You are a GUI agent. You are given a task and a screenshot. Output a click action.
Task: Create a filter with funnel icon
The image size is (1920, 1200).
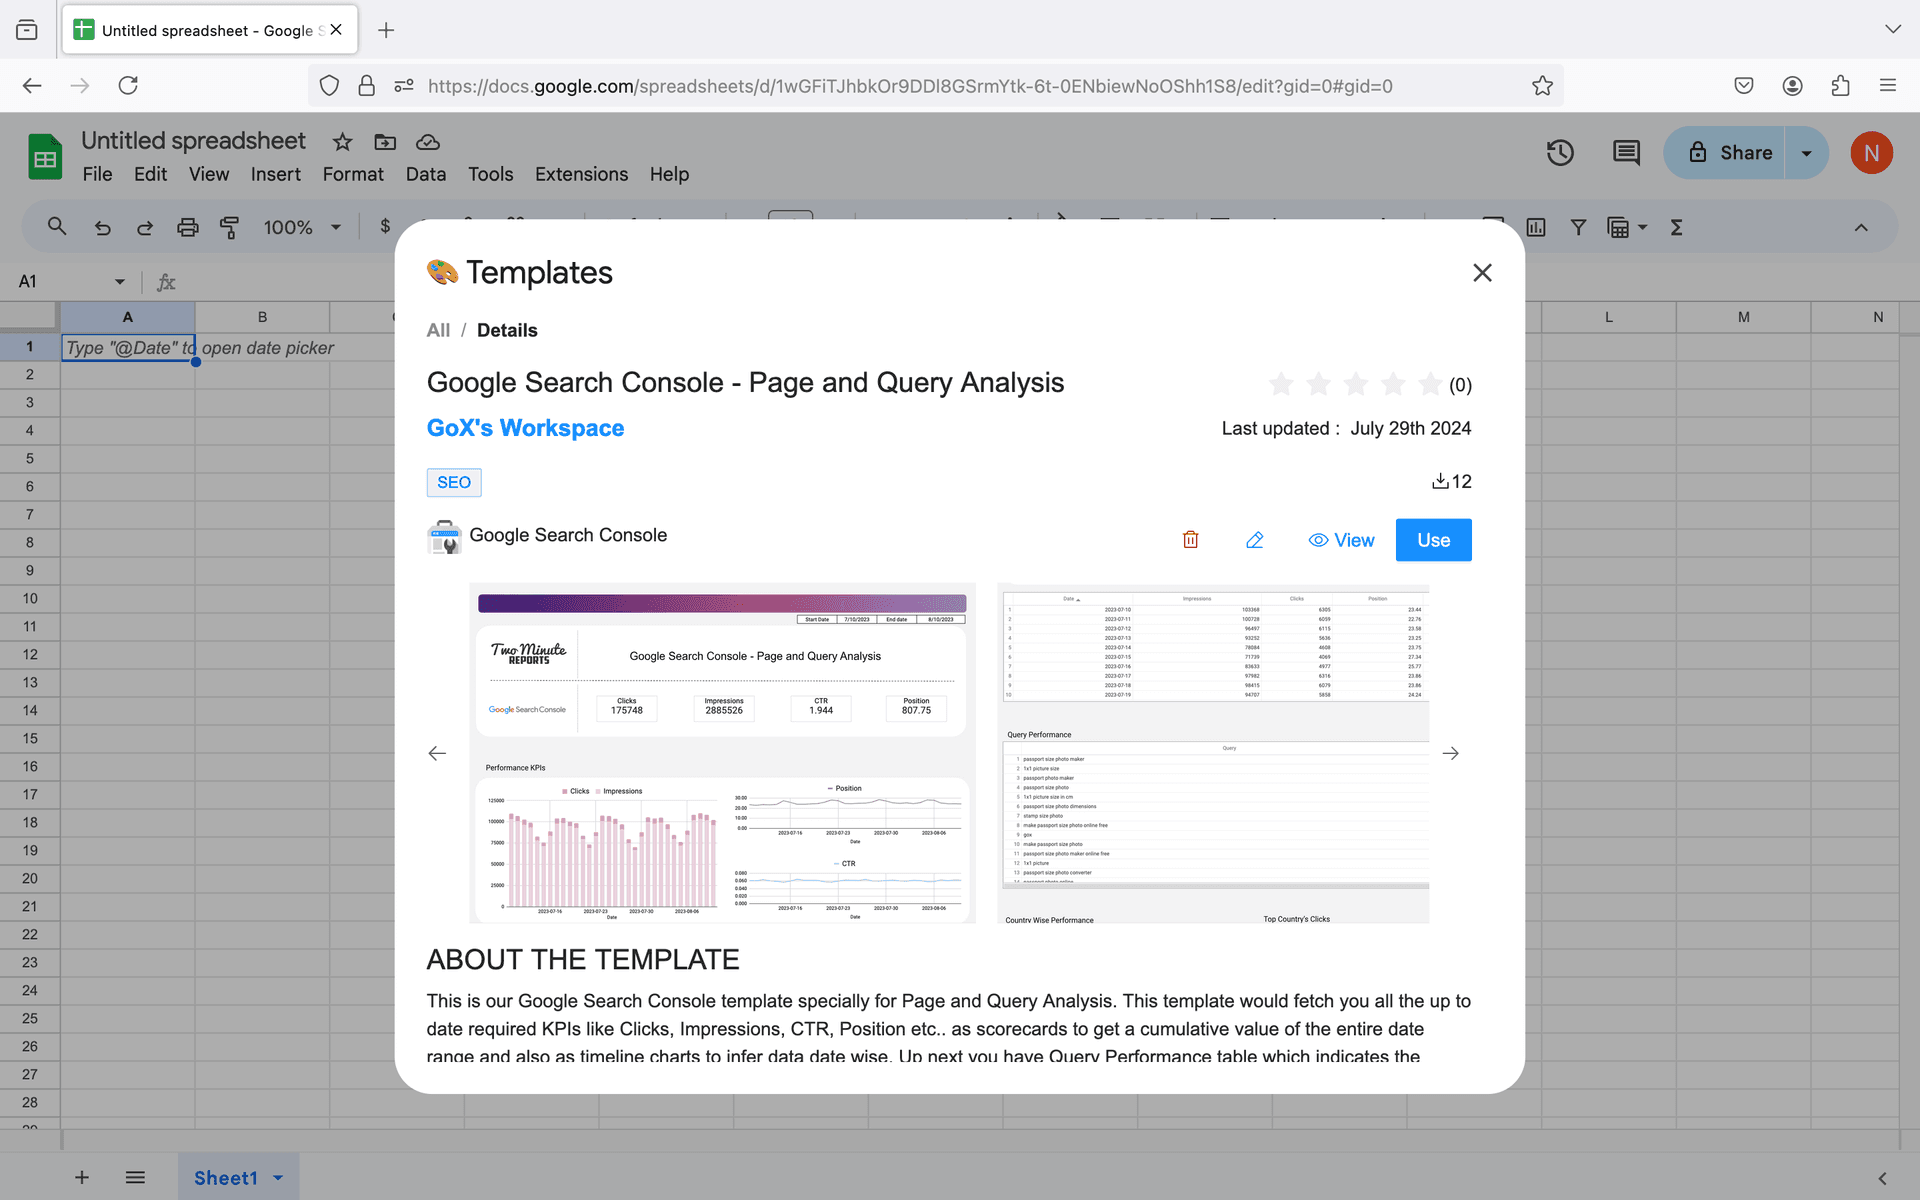[1578, 227]
